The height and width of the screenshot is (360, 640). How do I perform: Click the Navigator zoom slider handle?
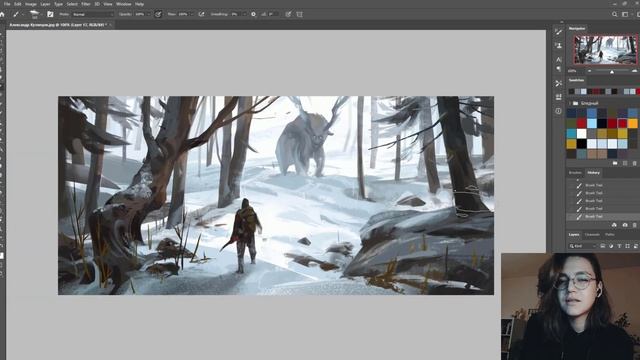[x=611, y=71]
